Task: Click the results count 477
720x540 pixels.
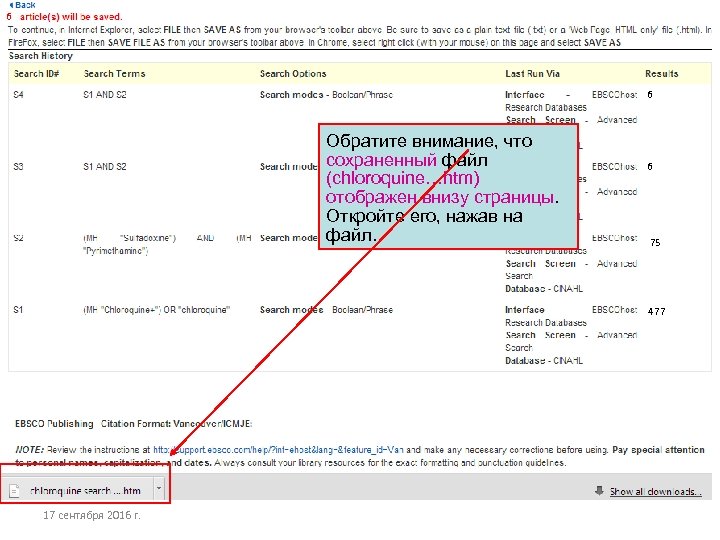Action: (x=657, y=311)
